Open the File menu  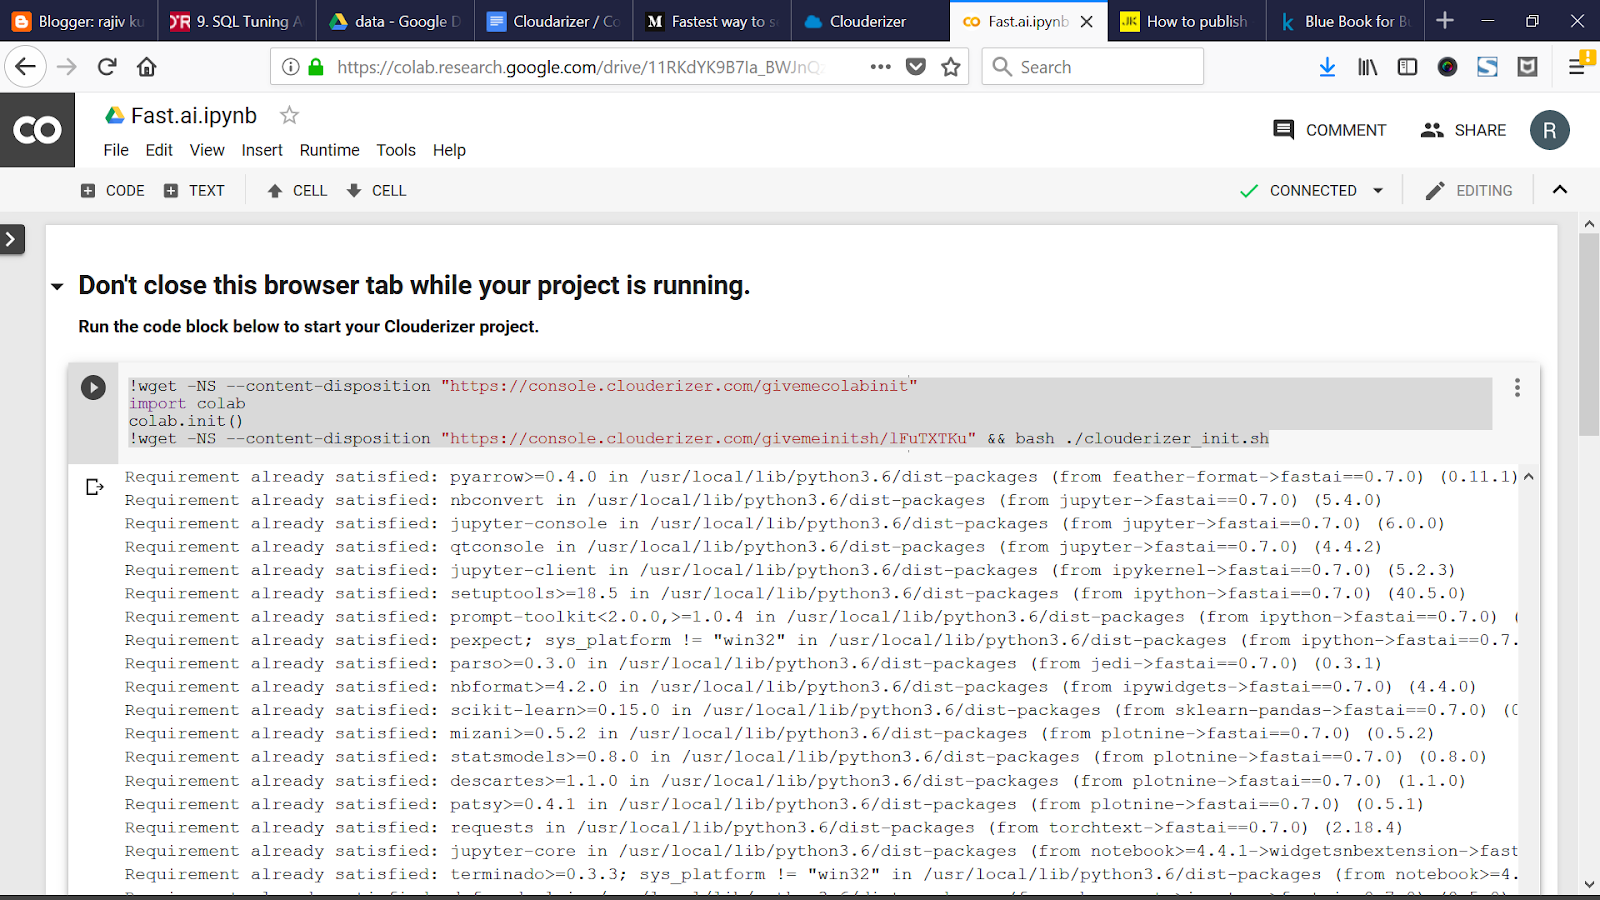pos(116,150)
